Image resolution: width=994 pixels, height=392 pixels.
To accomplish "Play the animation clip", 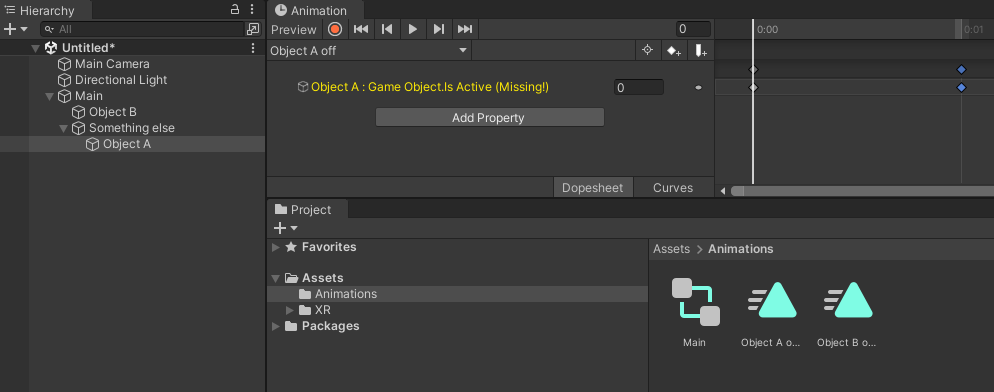I will pyautogui.click(x=413, y=29).
